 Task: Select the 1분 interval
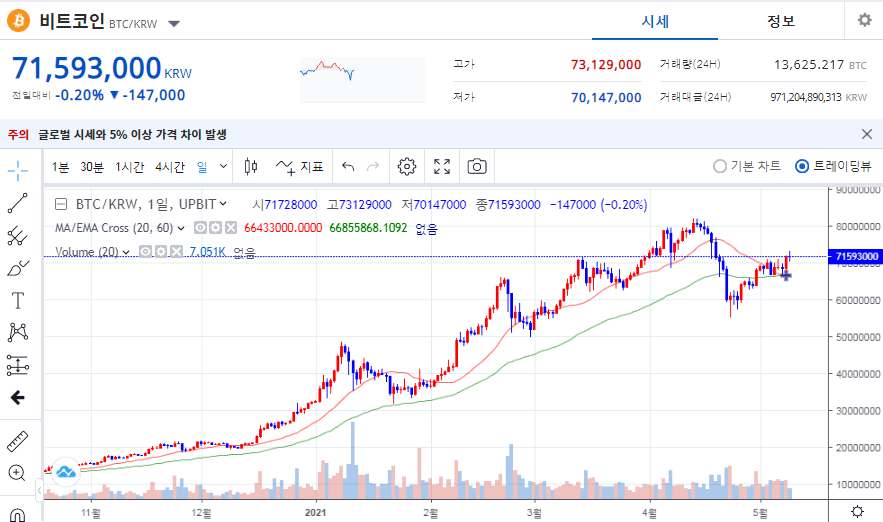(60, 167)
